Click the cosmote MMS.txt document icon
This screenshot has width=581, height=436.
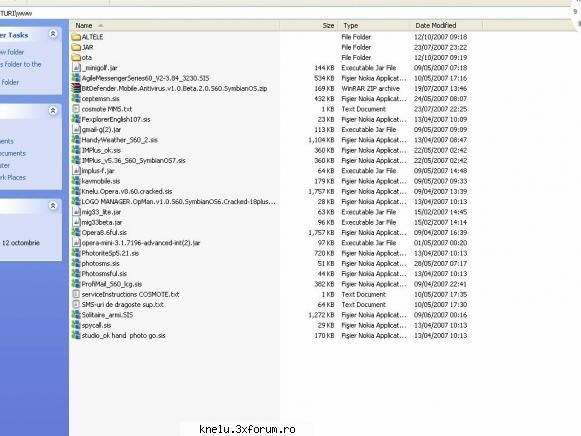point(76,109)
